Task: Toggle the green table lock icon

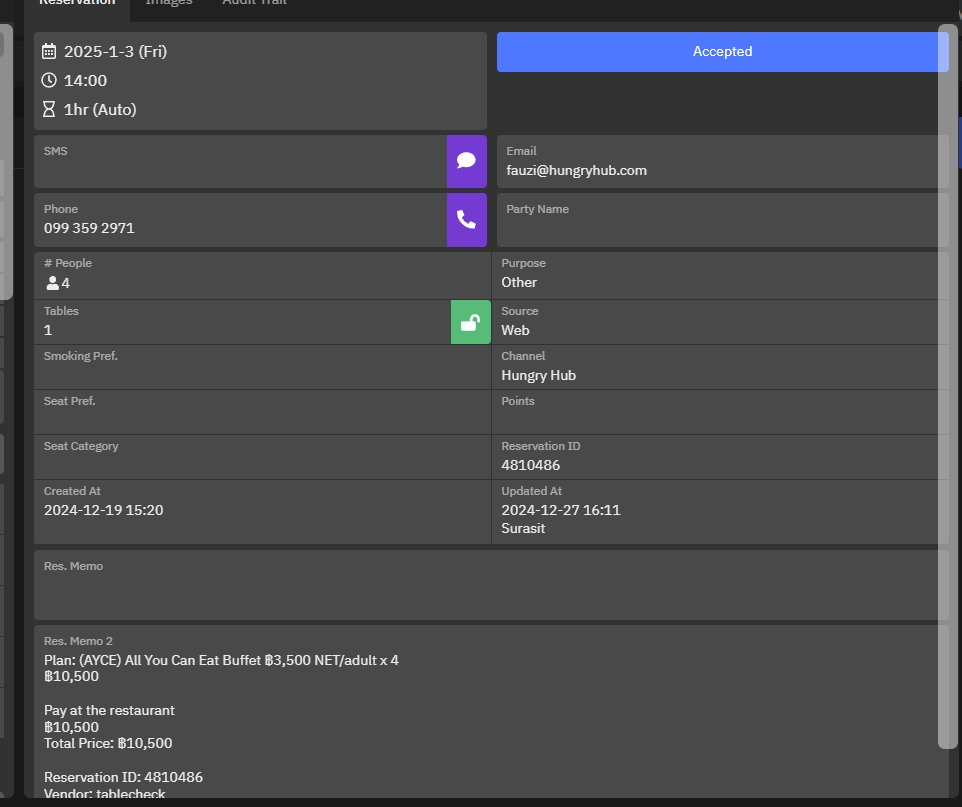Action: point(470,322)
